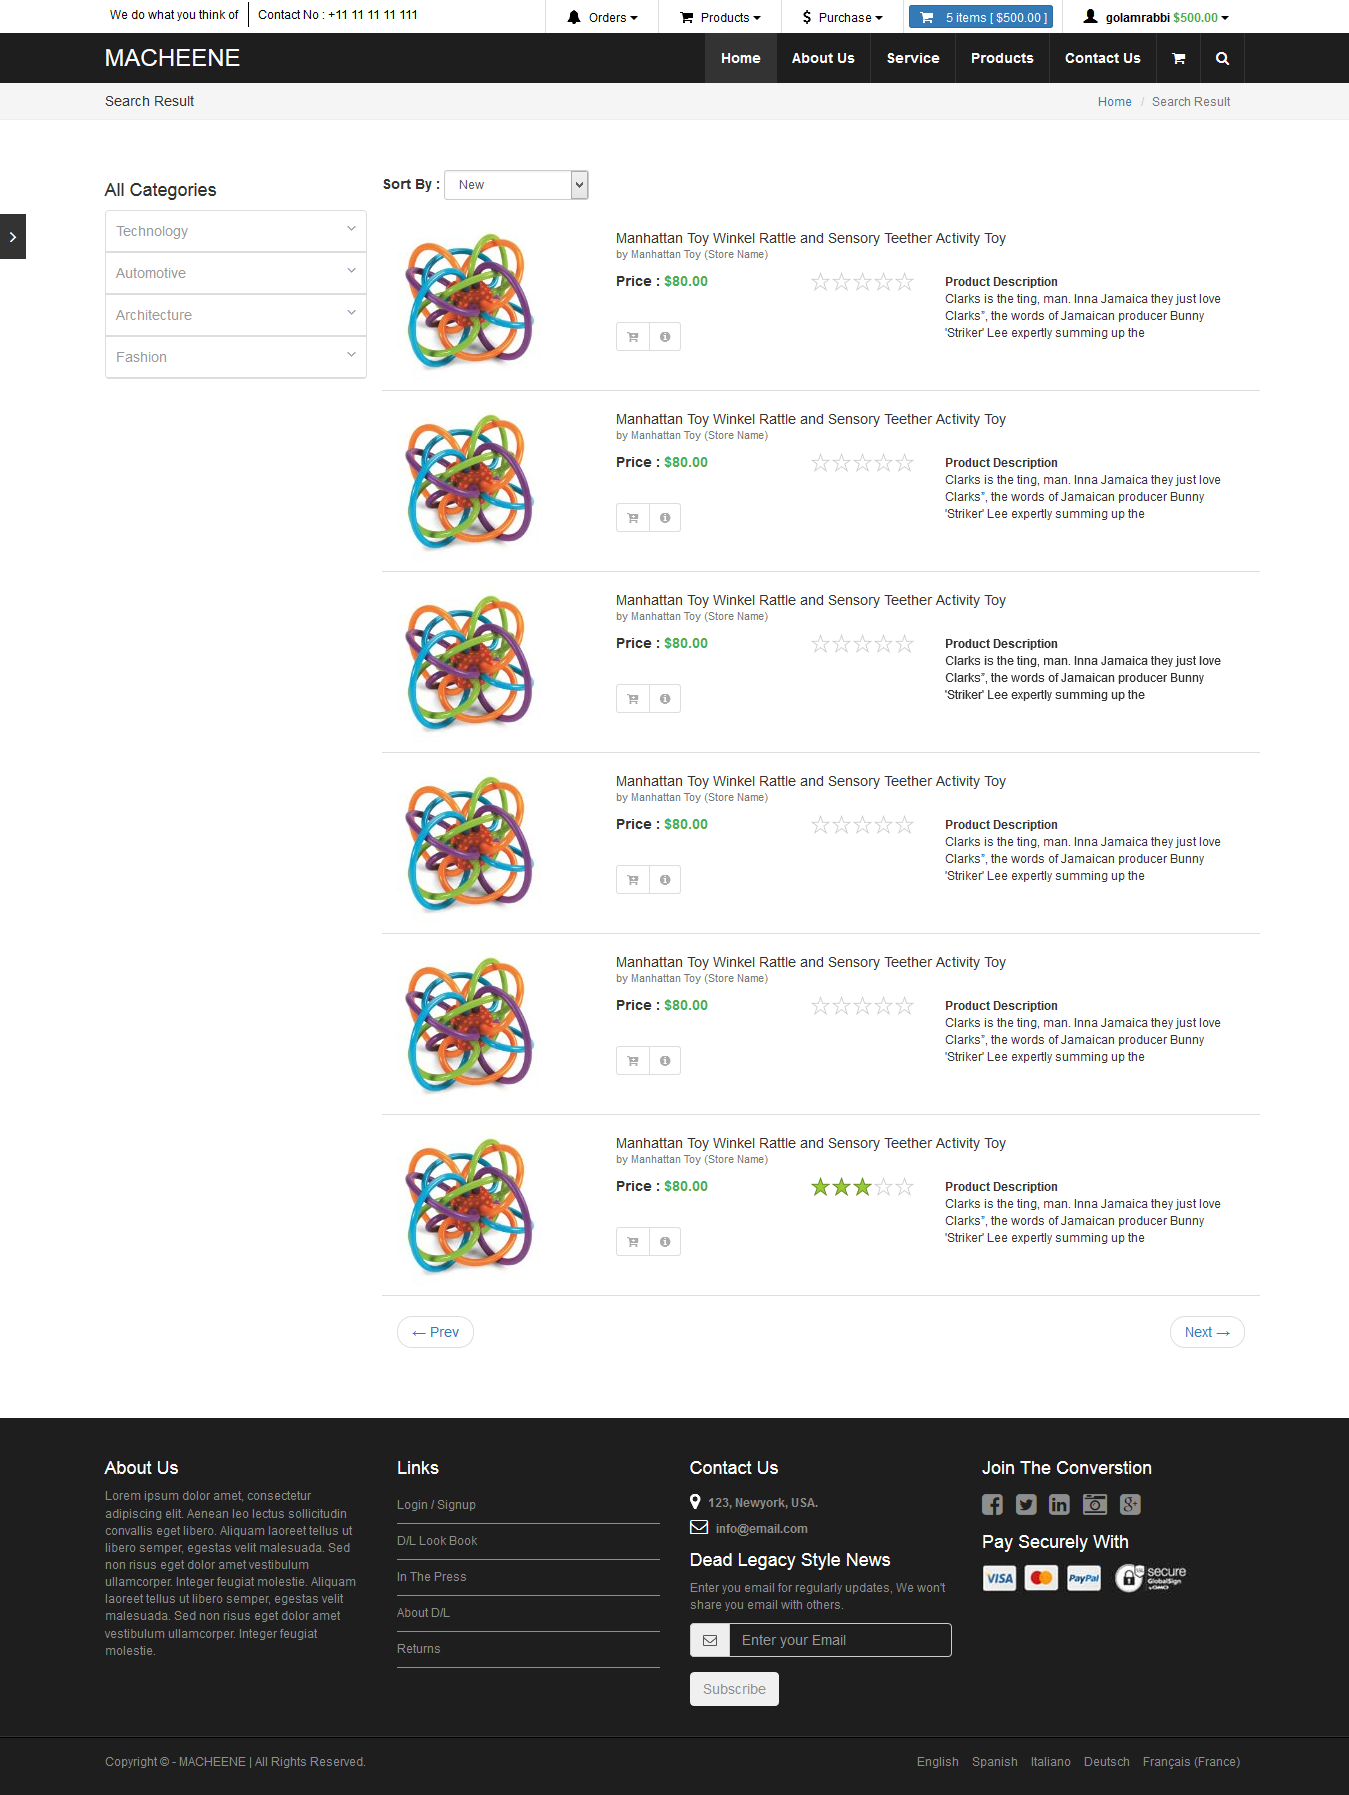1349x1795 pixels.
Task: View info for fourth product
Action: (x=665, y=880)
